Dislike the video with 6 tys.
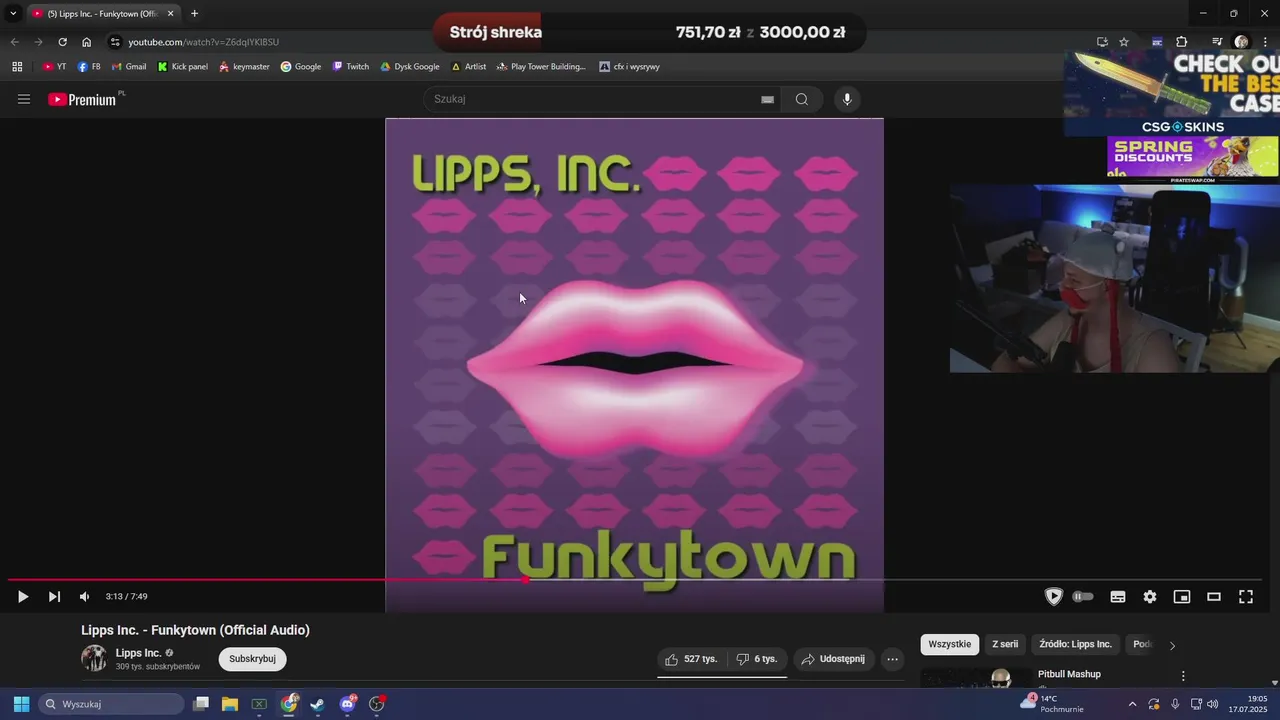Viewport: 1280px width, 720px height. tap(757, 659)
